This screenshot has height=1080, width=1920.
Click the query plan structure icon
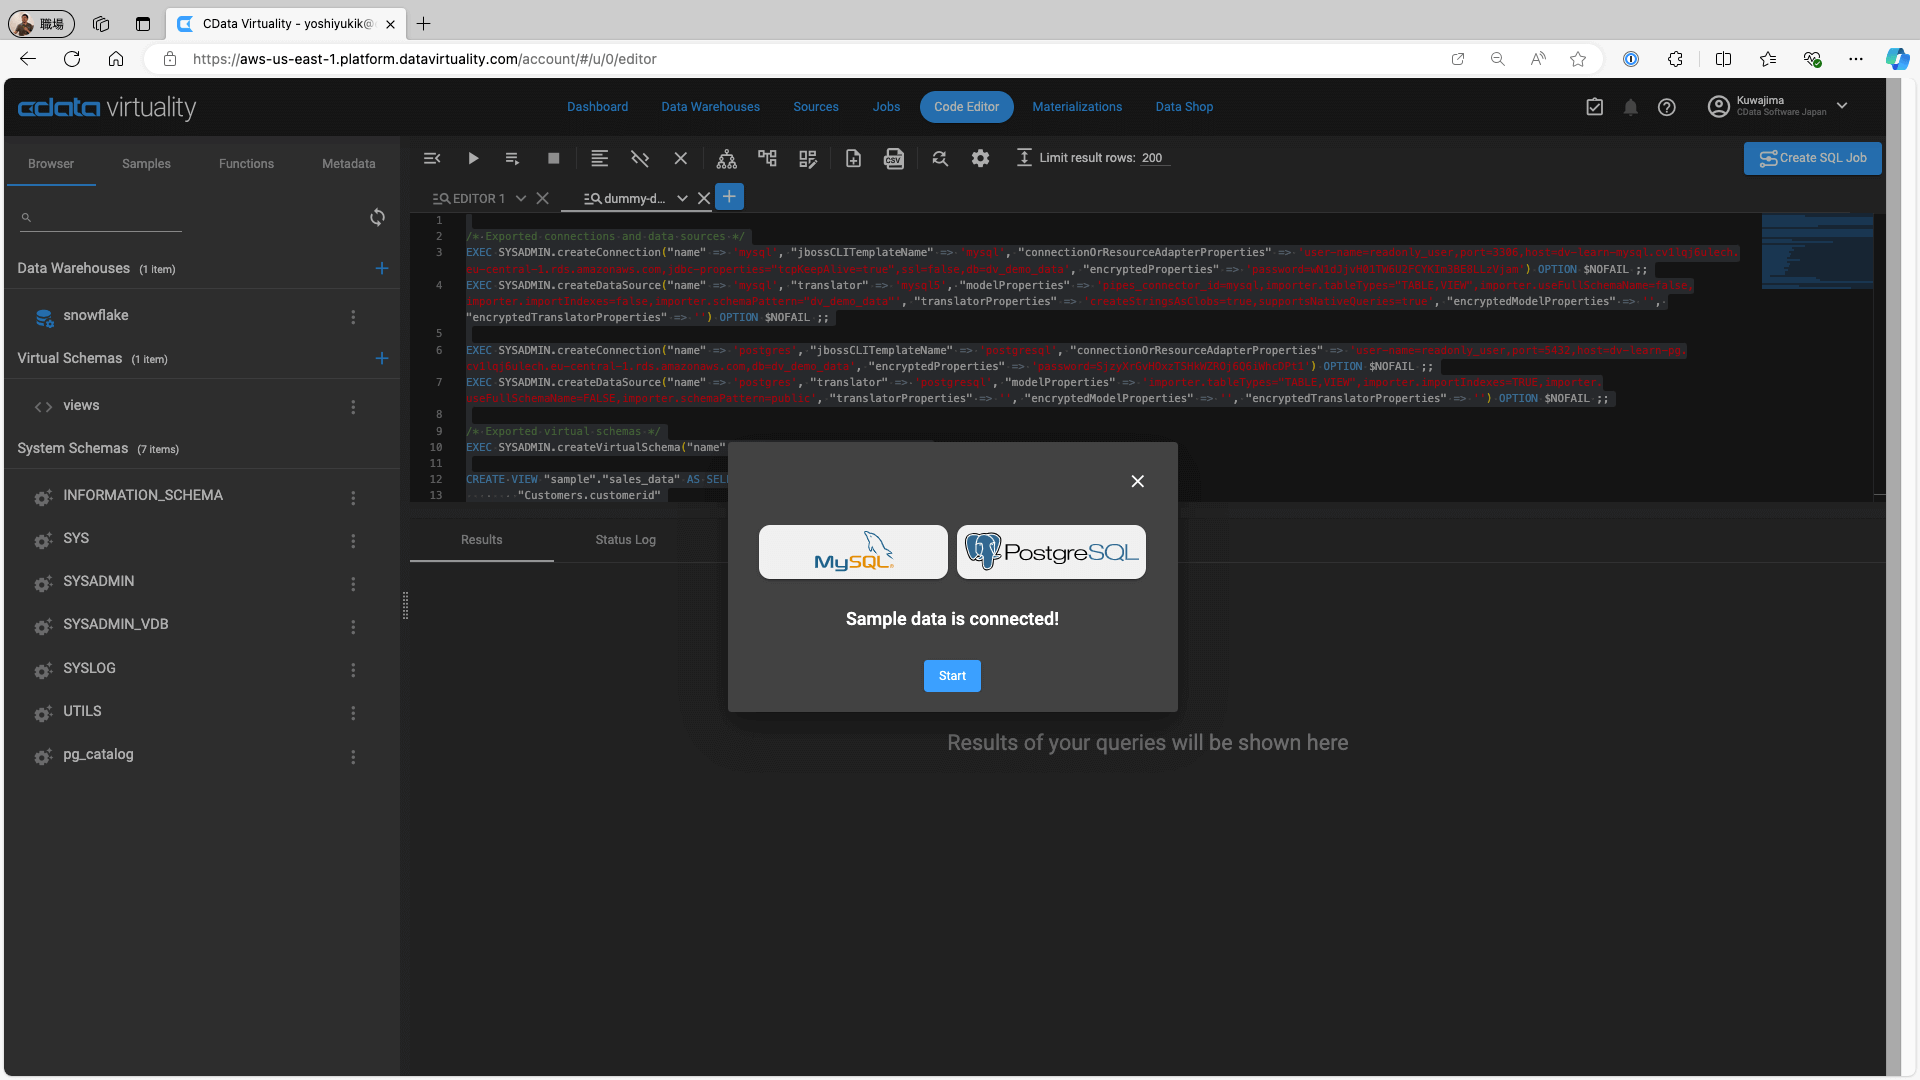pos(767,158)
